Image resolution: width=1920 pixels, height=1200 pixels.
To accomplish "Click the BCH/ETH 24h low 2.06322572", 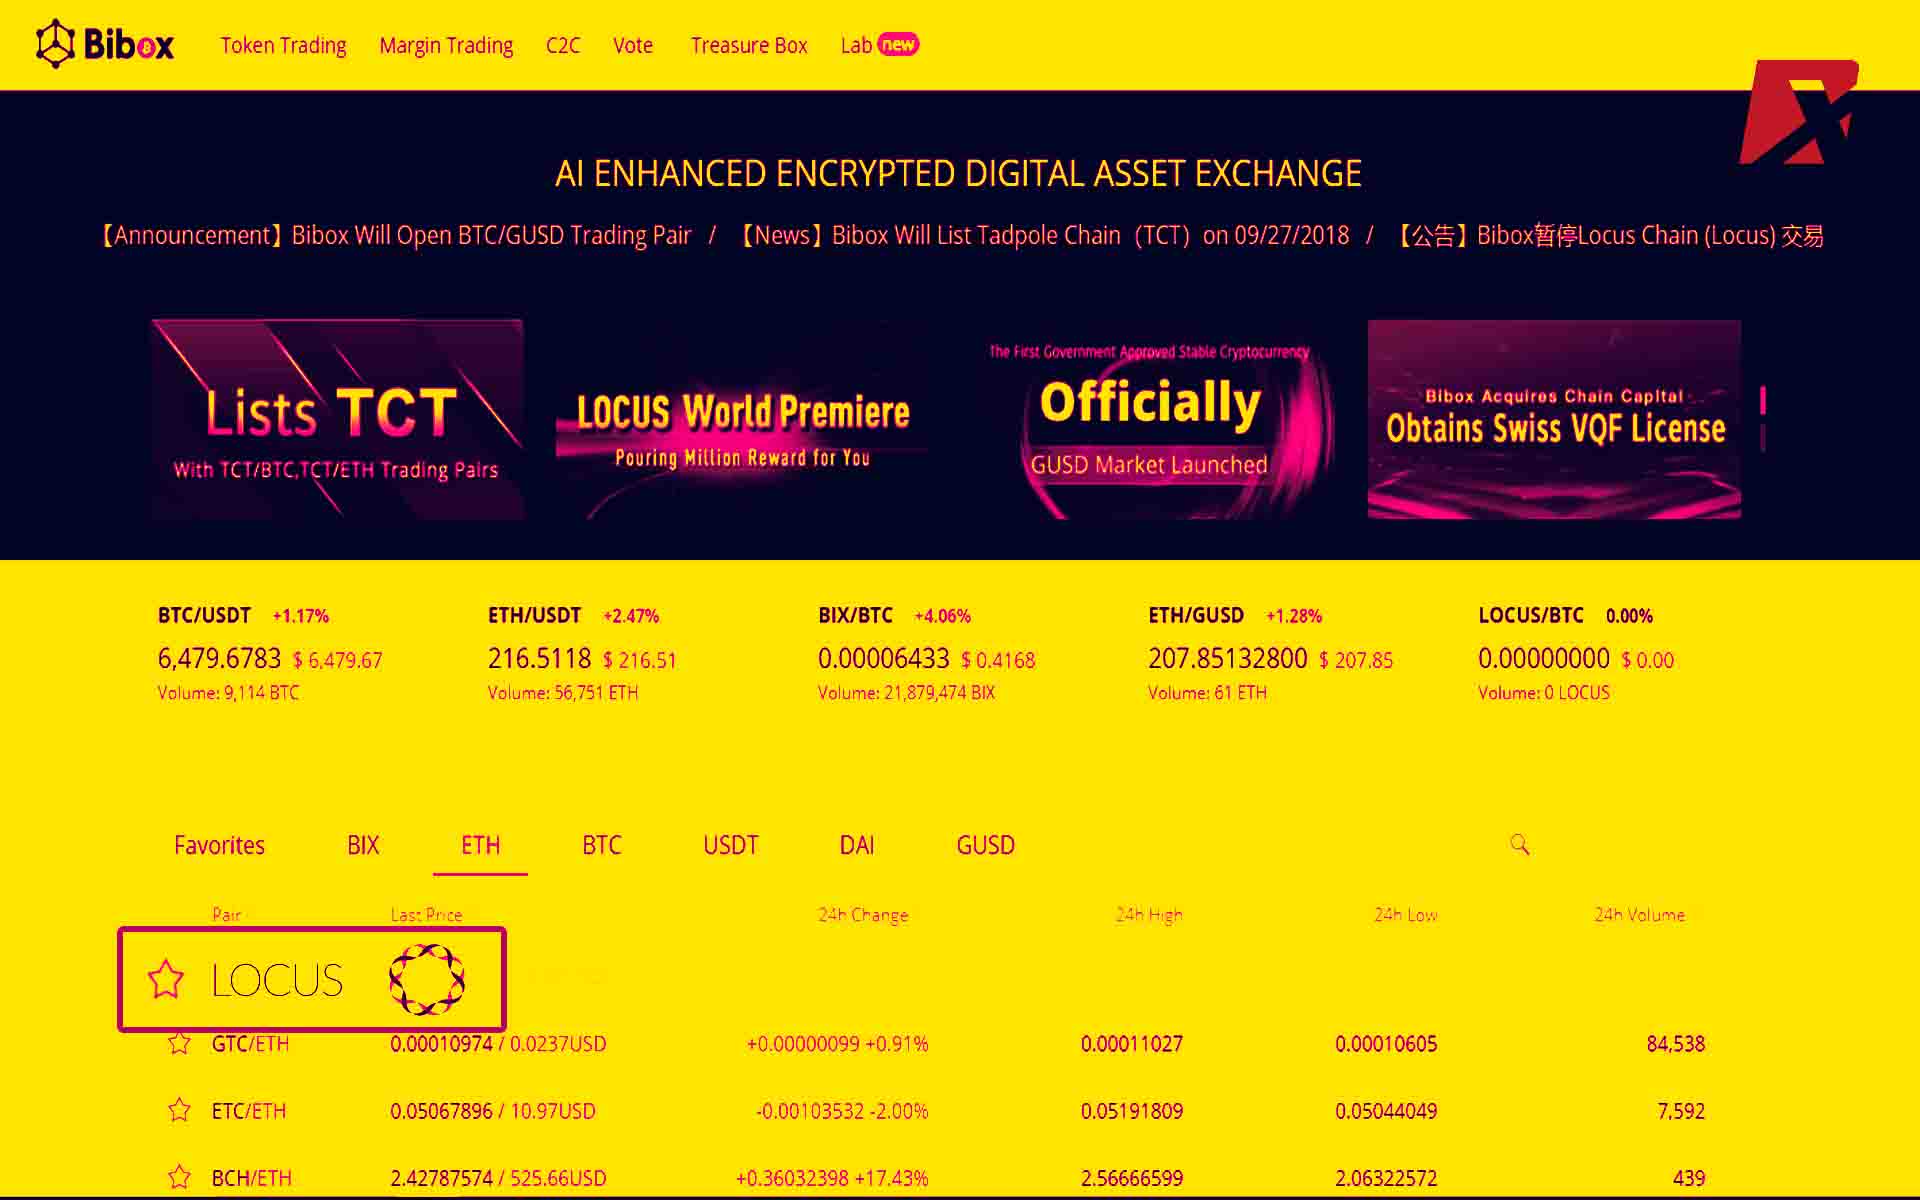I will [1386, 1178].
